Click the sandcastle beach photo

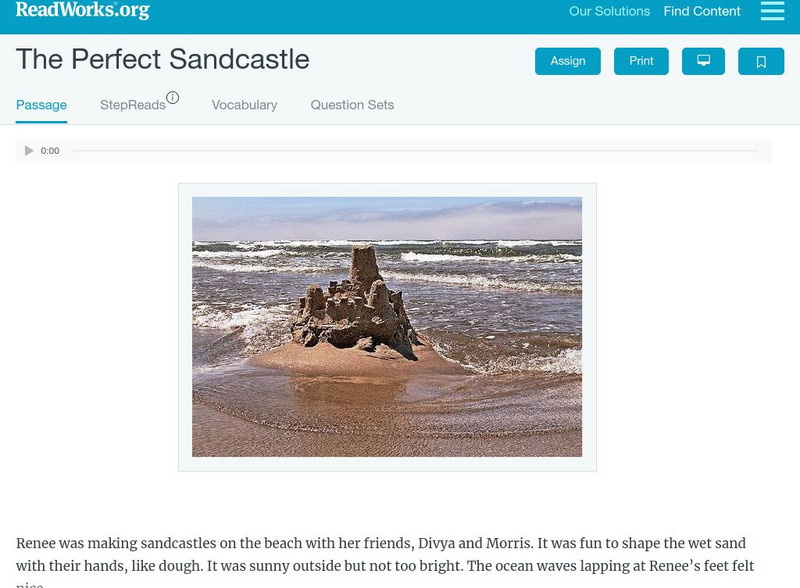click(x=388, y=329)
